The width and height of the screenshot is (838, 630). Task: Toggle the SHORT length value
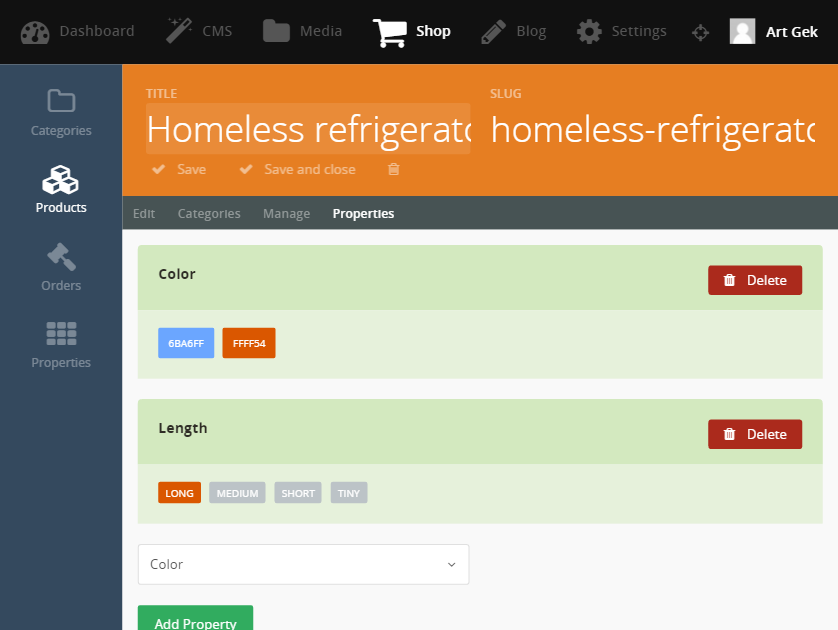[x=298, y=493]
